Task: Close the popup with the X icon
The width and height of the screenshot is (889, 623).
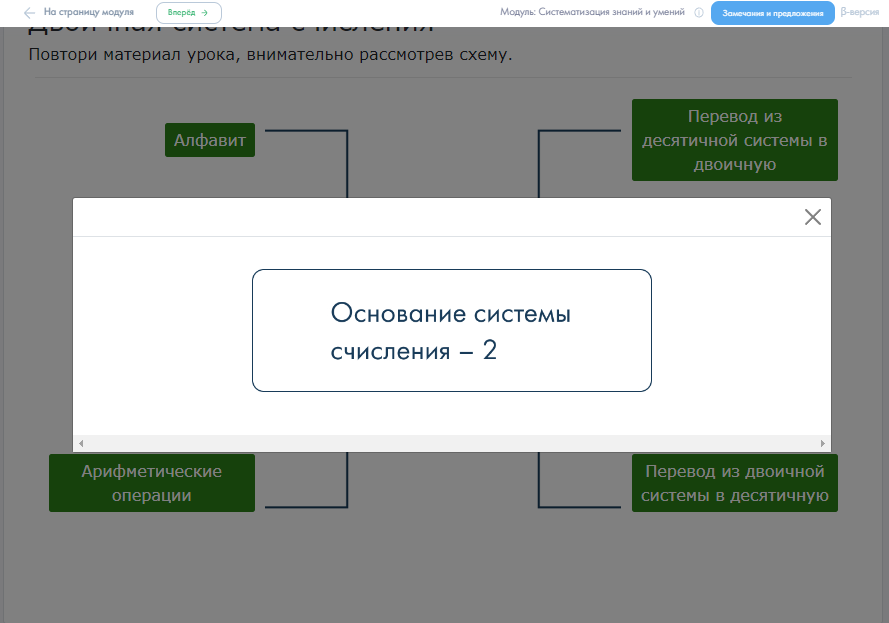Action: point(812,217)
